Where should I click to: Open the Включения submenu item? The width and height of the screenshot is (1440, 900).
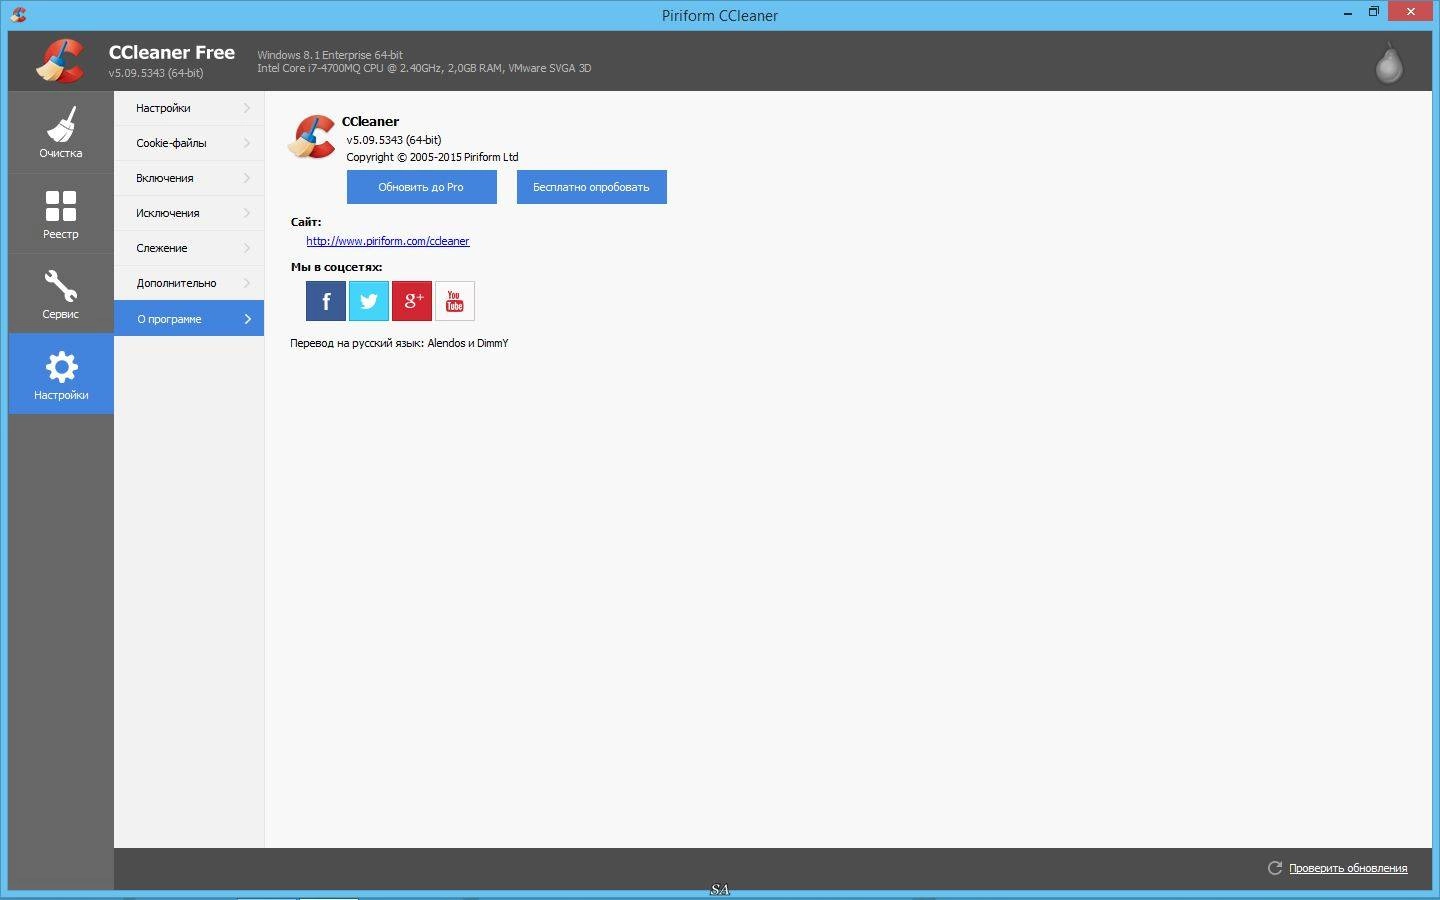tap(189, 178)
